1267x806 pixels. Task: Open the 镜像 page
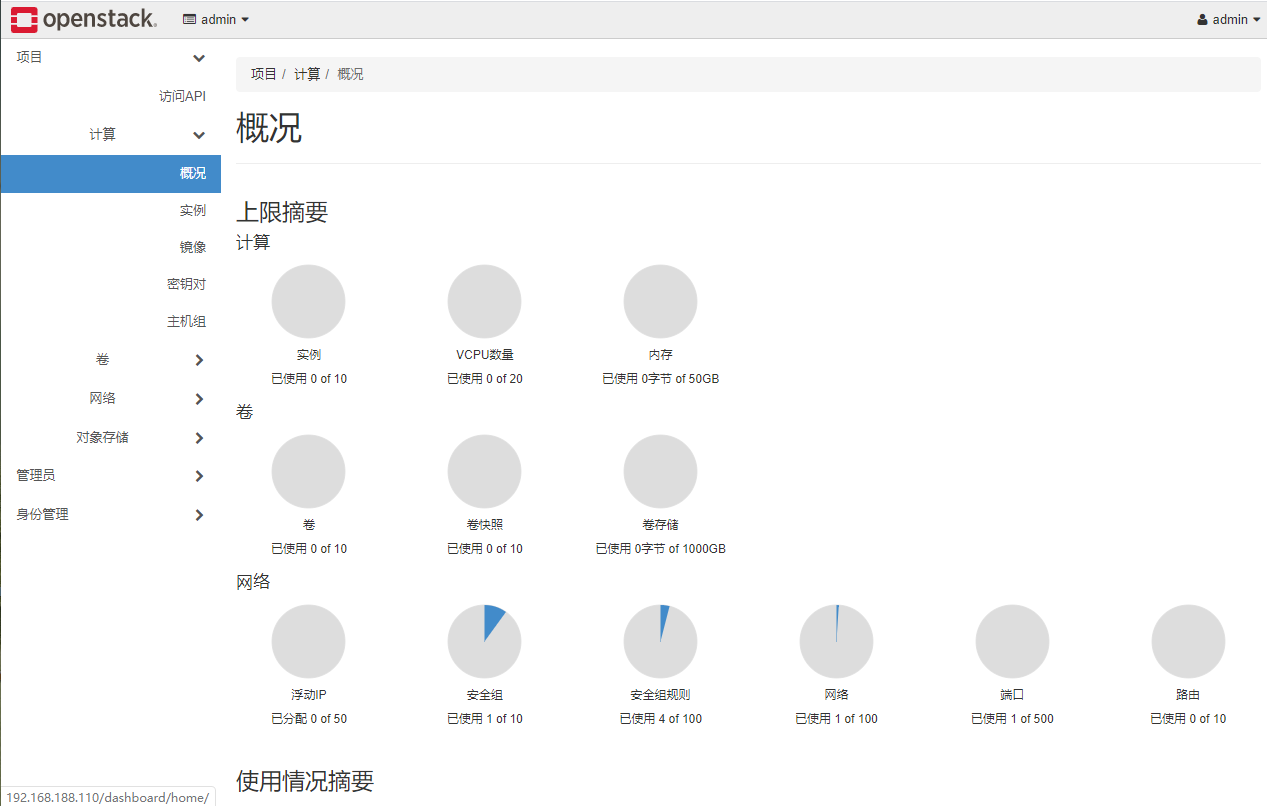[191, 247]
